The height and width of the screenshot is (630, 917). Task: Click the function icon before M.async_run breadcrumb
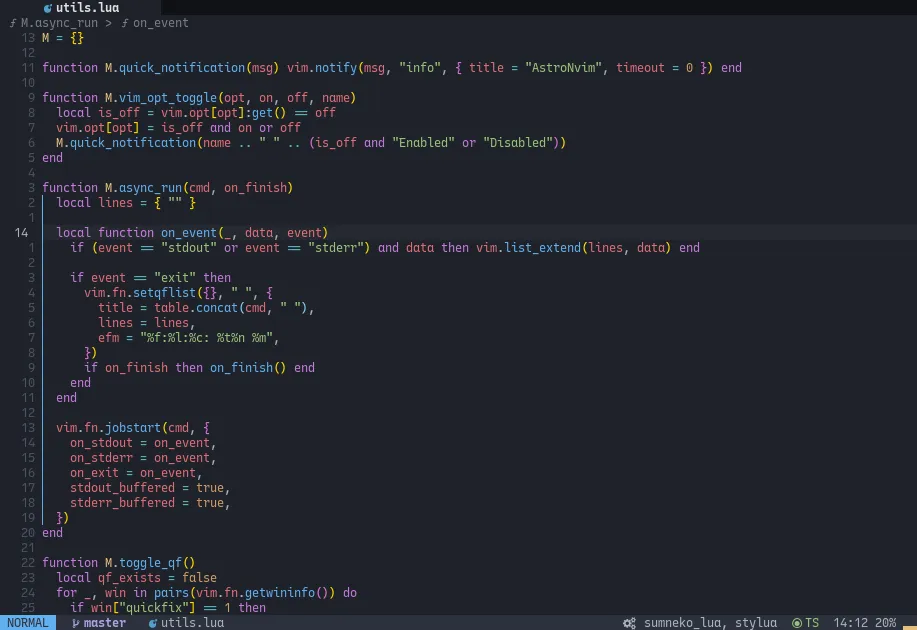click(x=14, y=22)
